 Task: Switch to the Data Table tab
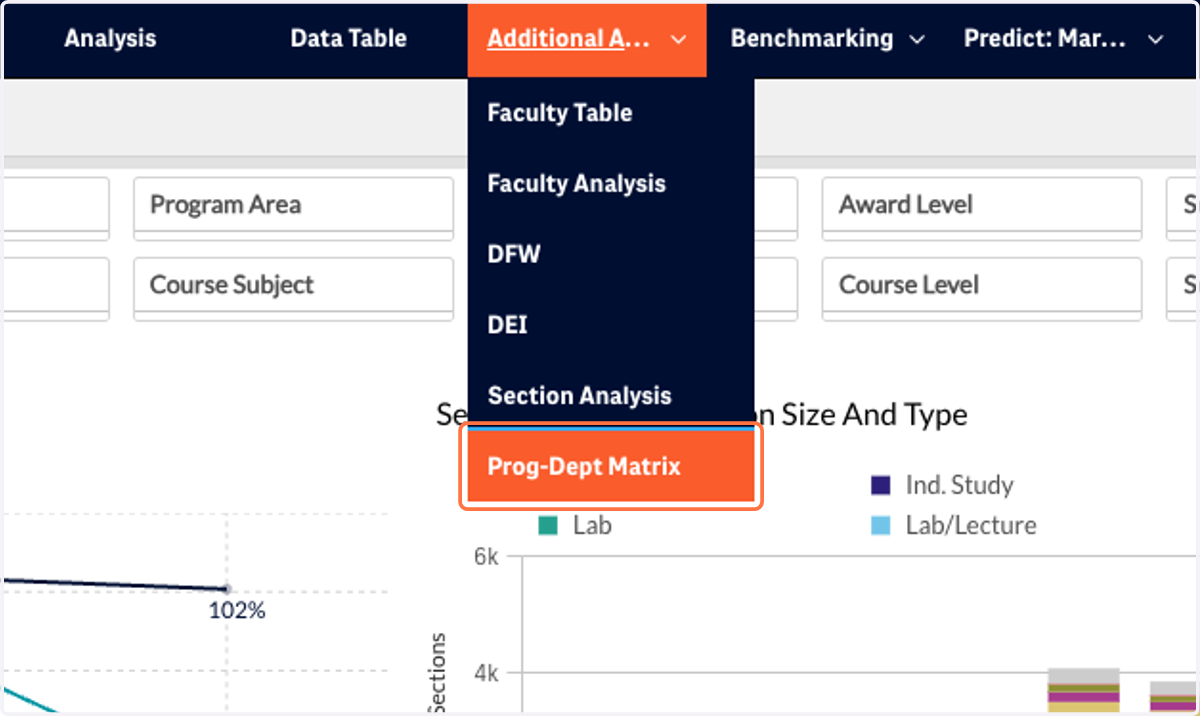tap(348, 39)
